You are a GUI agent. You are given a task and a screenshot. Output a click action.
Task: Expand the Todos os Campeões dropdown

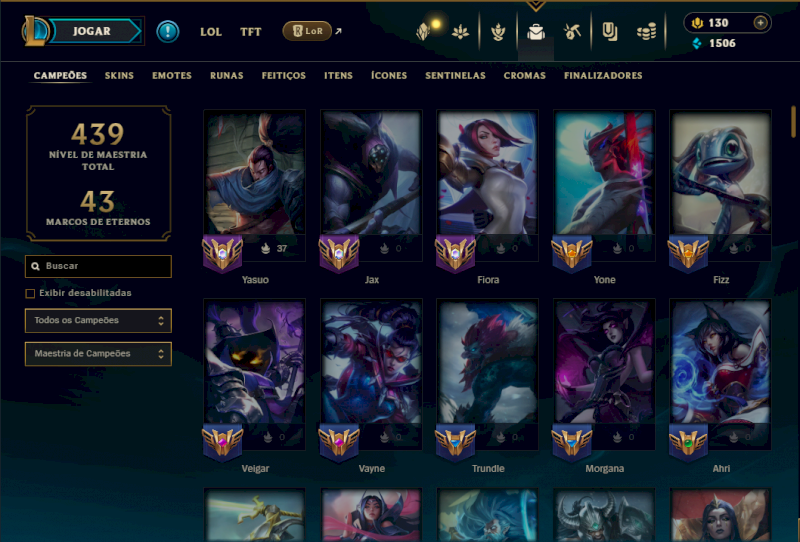[98, 321]
